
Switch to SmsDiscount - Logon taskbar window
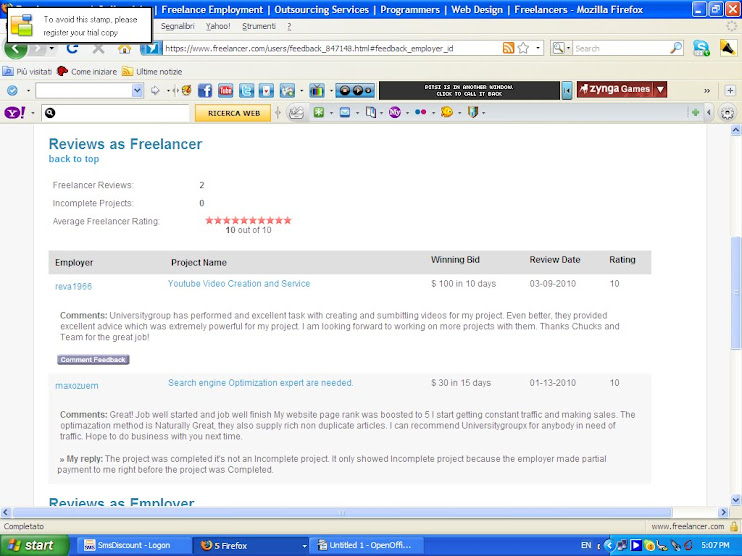pos(132,546)
